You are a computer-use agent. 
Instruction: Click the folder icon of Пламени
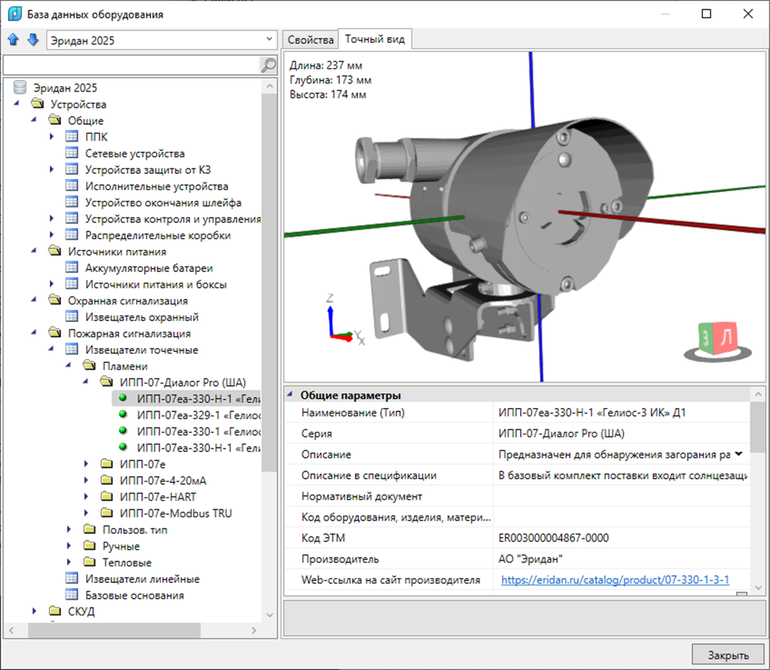89,365
